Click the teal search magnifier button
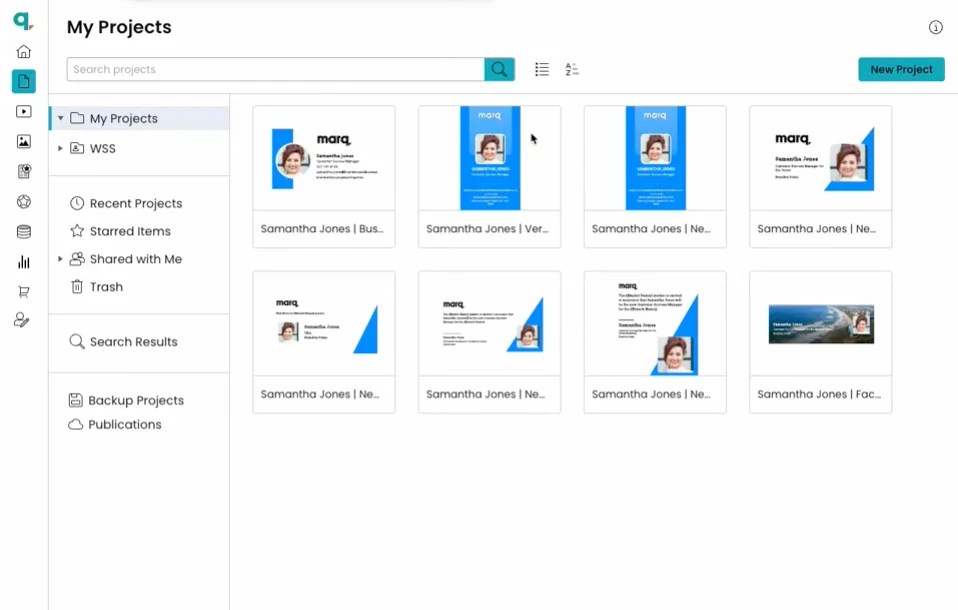Viewport: 958px width, 610px height. click(x=499, y=69)
